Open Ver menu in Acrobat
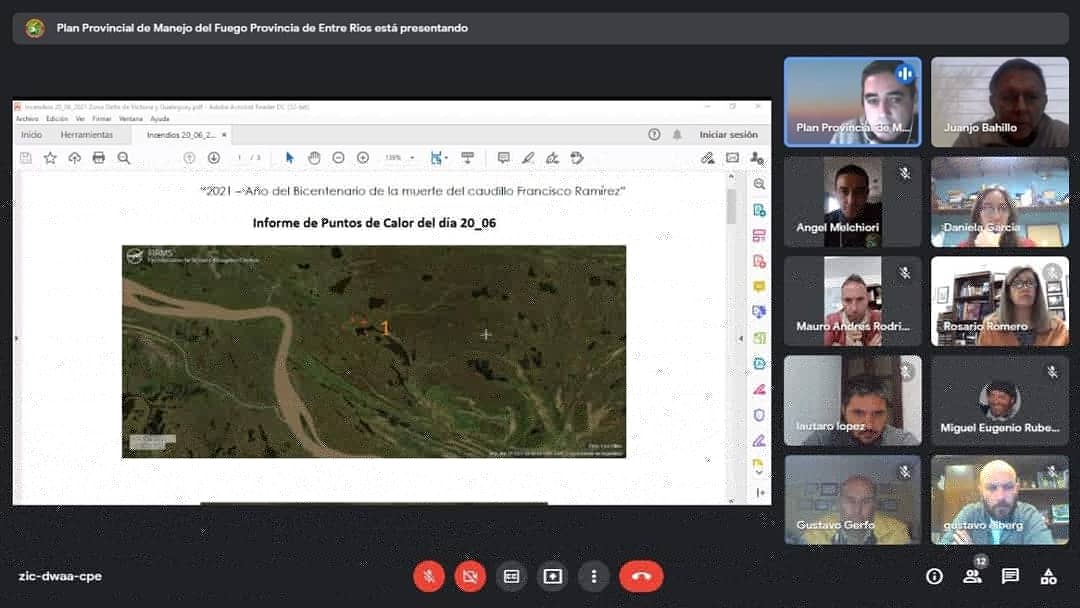The width and height of the screenshot is (1080, 608). [x=80, y=119]
